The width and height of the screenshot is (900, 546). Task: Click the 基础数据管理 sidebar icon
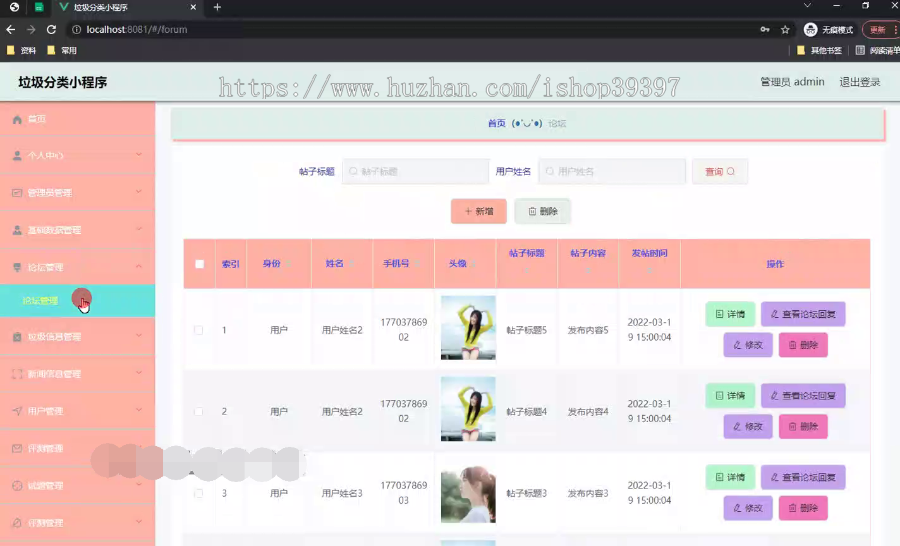pyautogui.click(x=17, y=230)
